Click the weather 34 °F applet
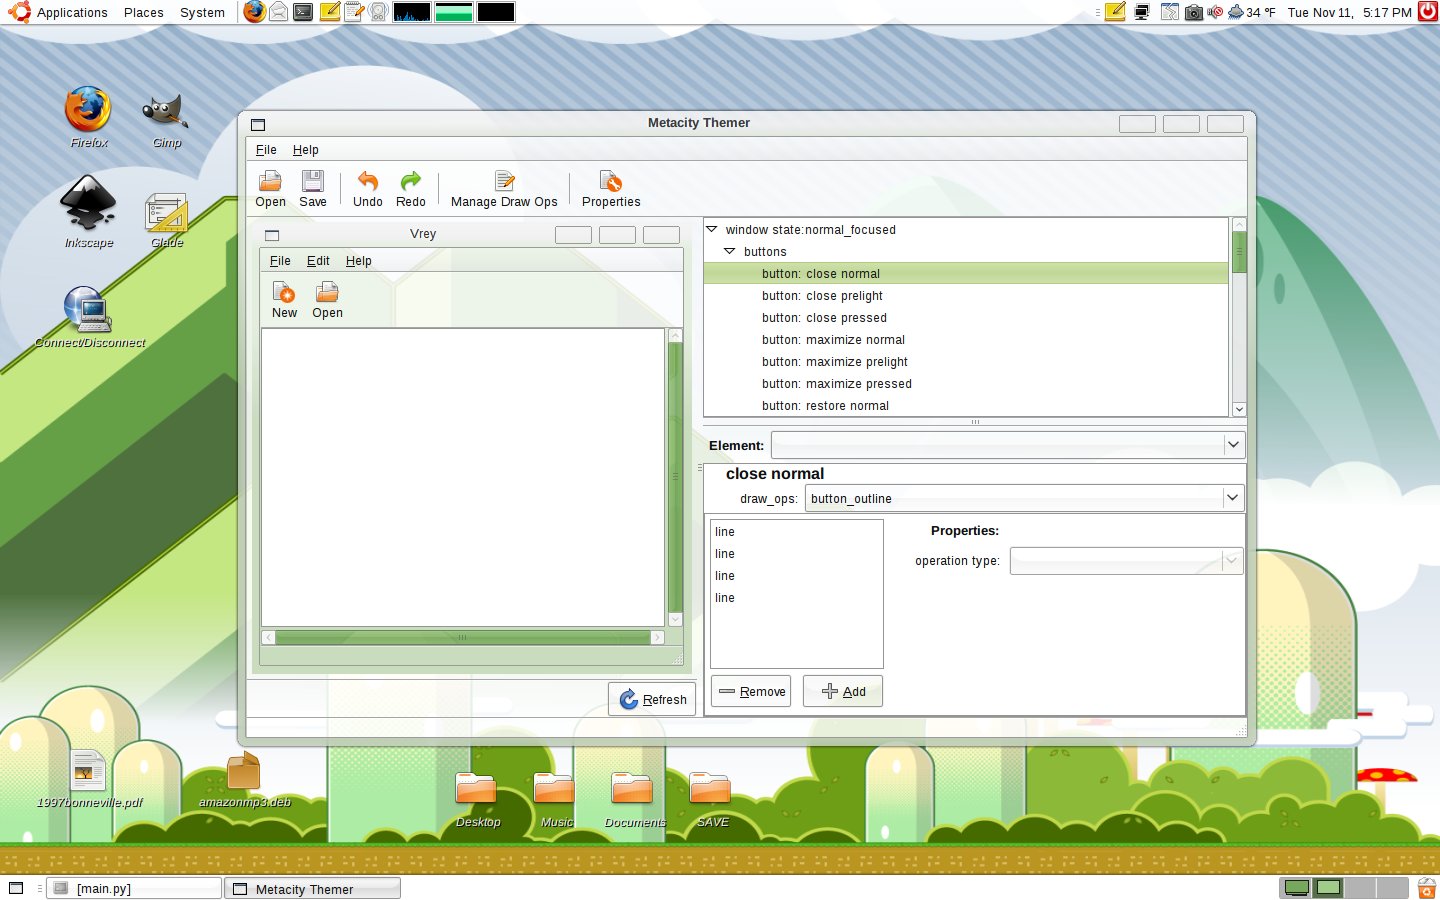 [x=1252, y=12]
